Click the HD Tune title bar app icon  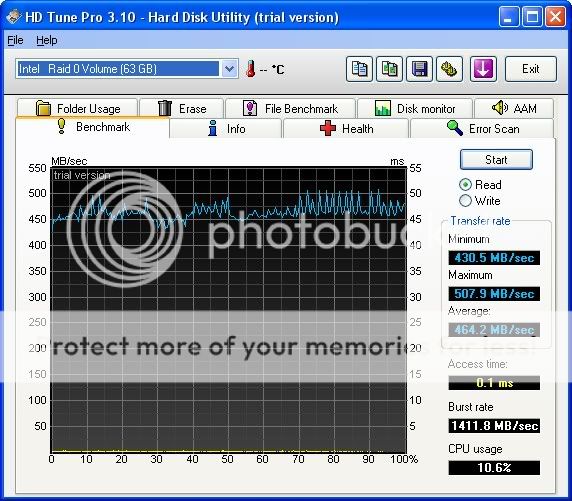click(13, 17)
